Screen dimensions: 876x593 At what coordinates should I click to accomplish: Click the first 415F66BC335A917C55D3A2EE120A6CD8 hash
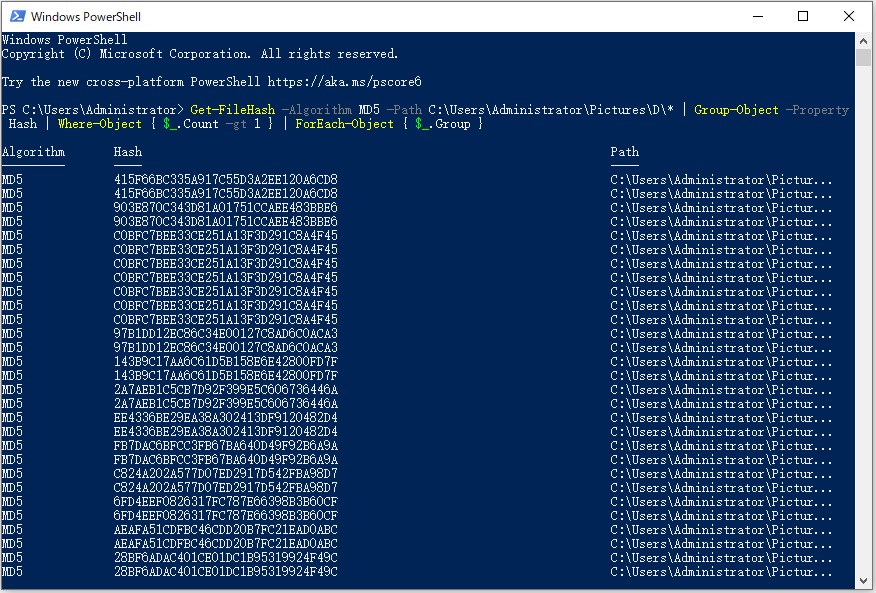pos(226,179)
